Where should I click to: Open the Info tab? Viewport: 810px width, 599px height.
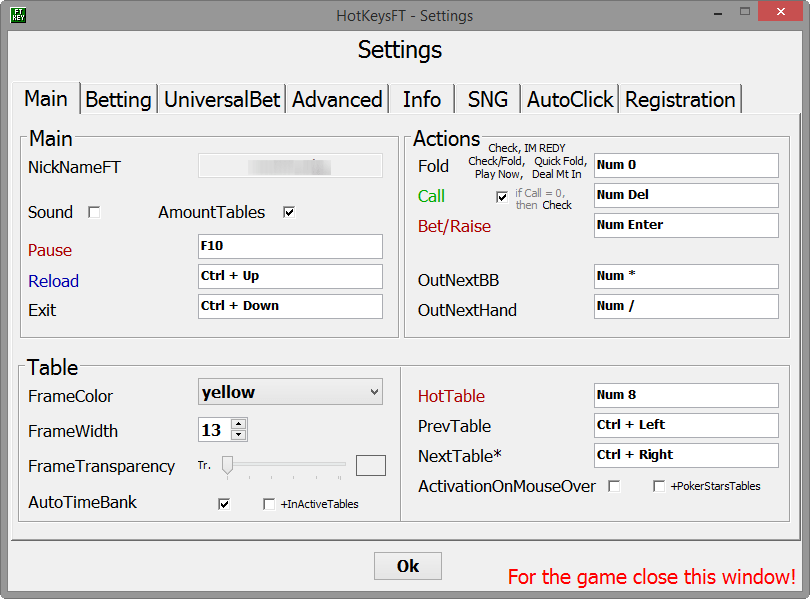click(x=422, y=99)
